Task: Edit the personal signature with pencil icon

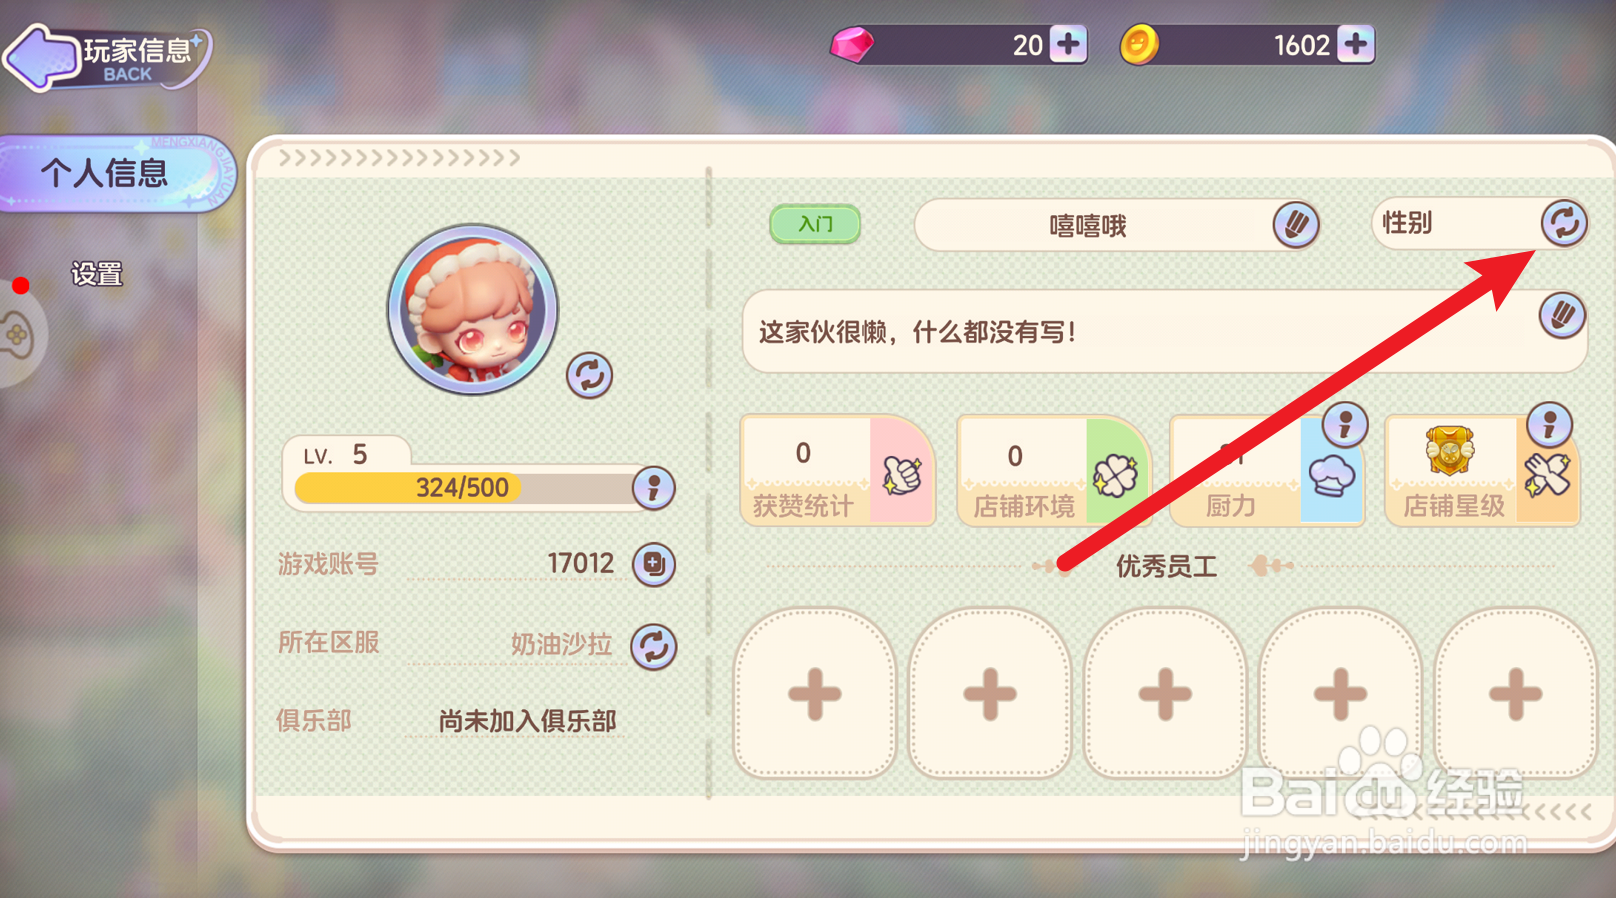Action: tap(1561, 316)
